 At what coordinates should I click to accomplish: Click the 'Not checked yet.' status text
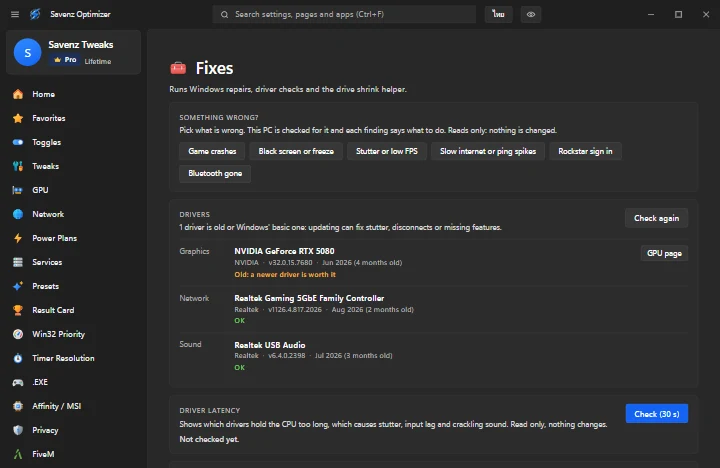209,440
